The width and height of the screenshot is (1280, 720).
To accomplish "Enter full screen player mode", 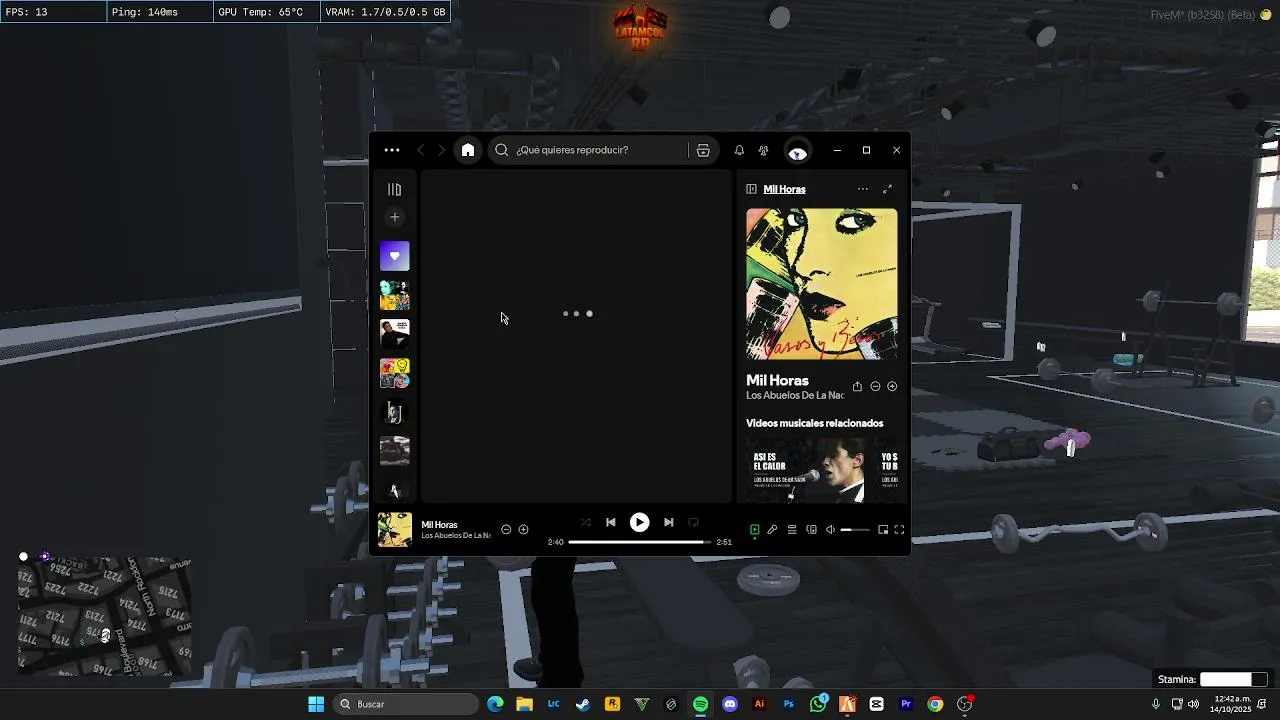I will tap(899, 530).
